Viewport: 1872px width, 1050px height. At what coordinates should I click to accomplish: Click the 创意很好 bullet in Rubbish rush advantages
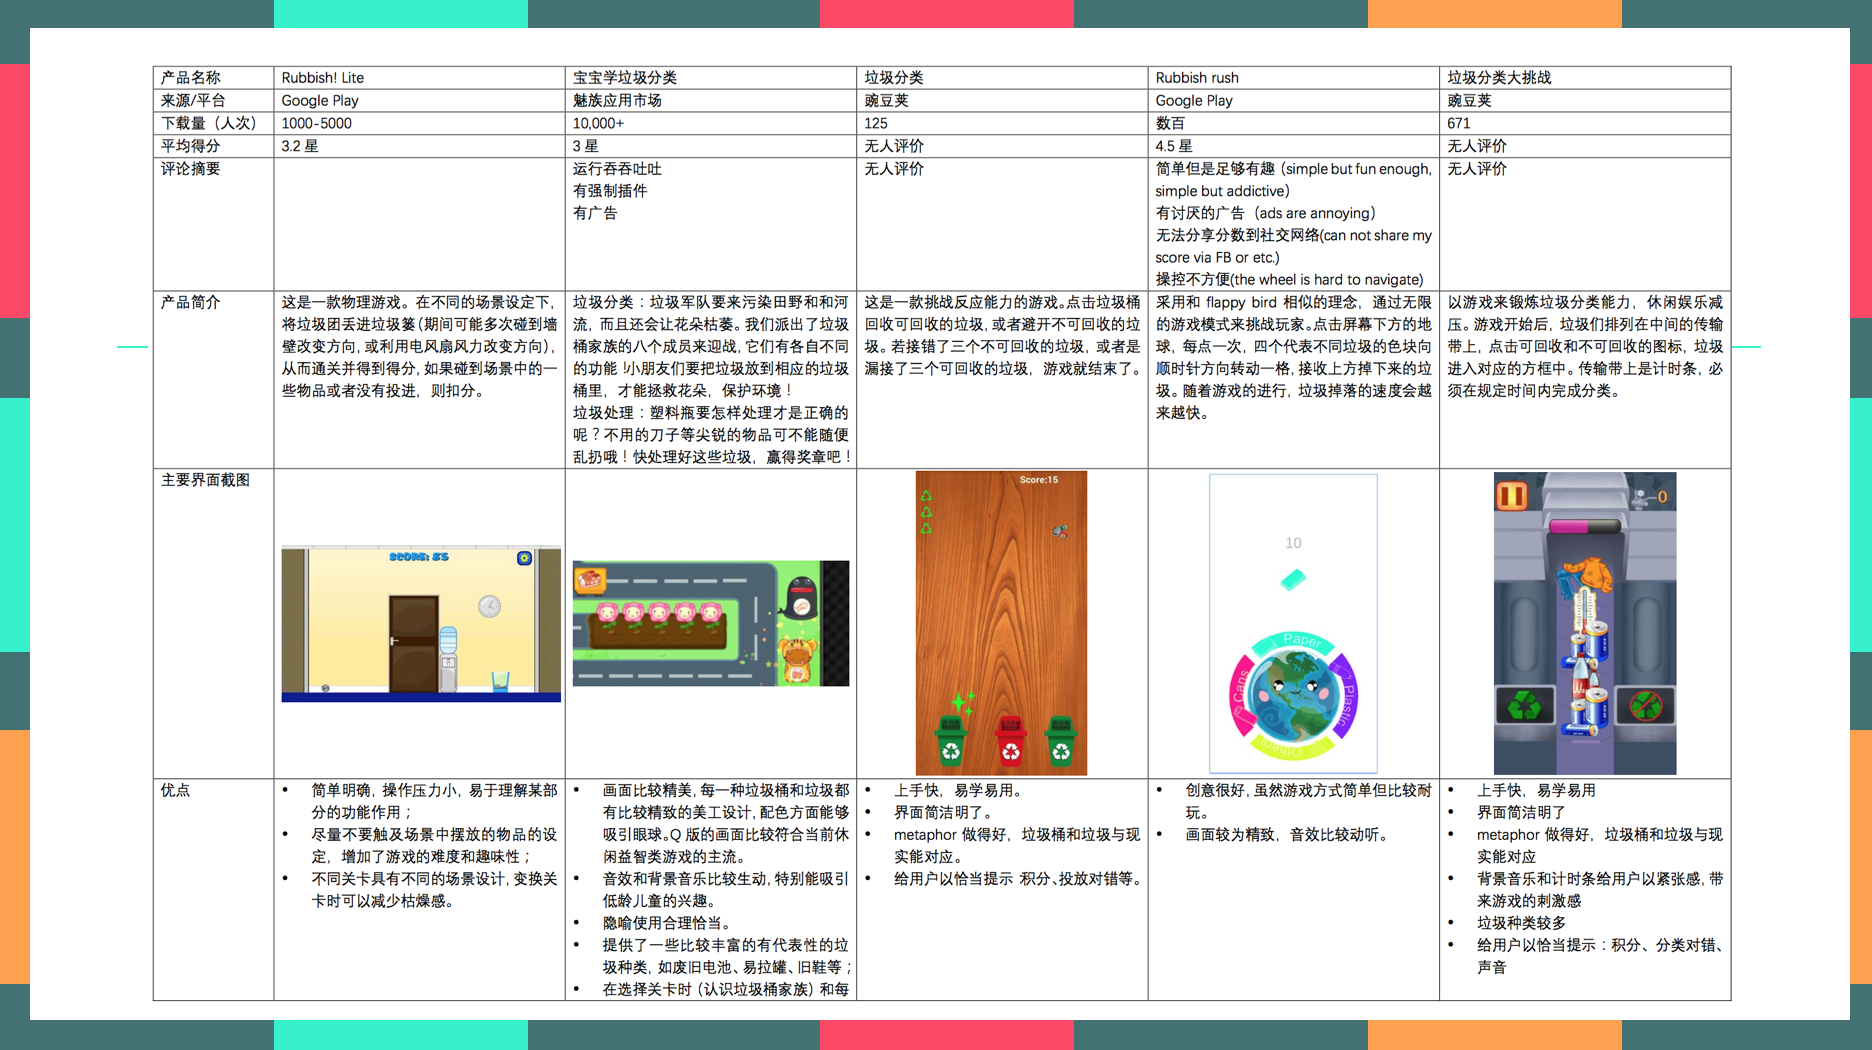click(x=1308, y=801)
